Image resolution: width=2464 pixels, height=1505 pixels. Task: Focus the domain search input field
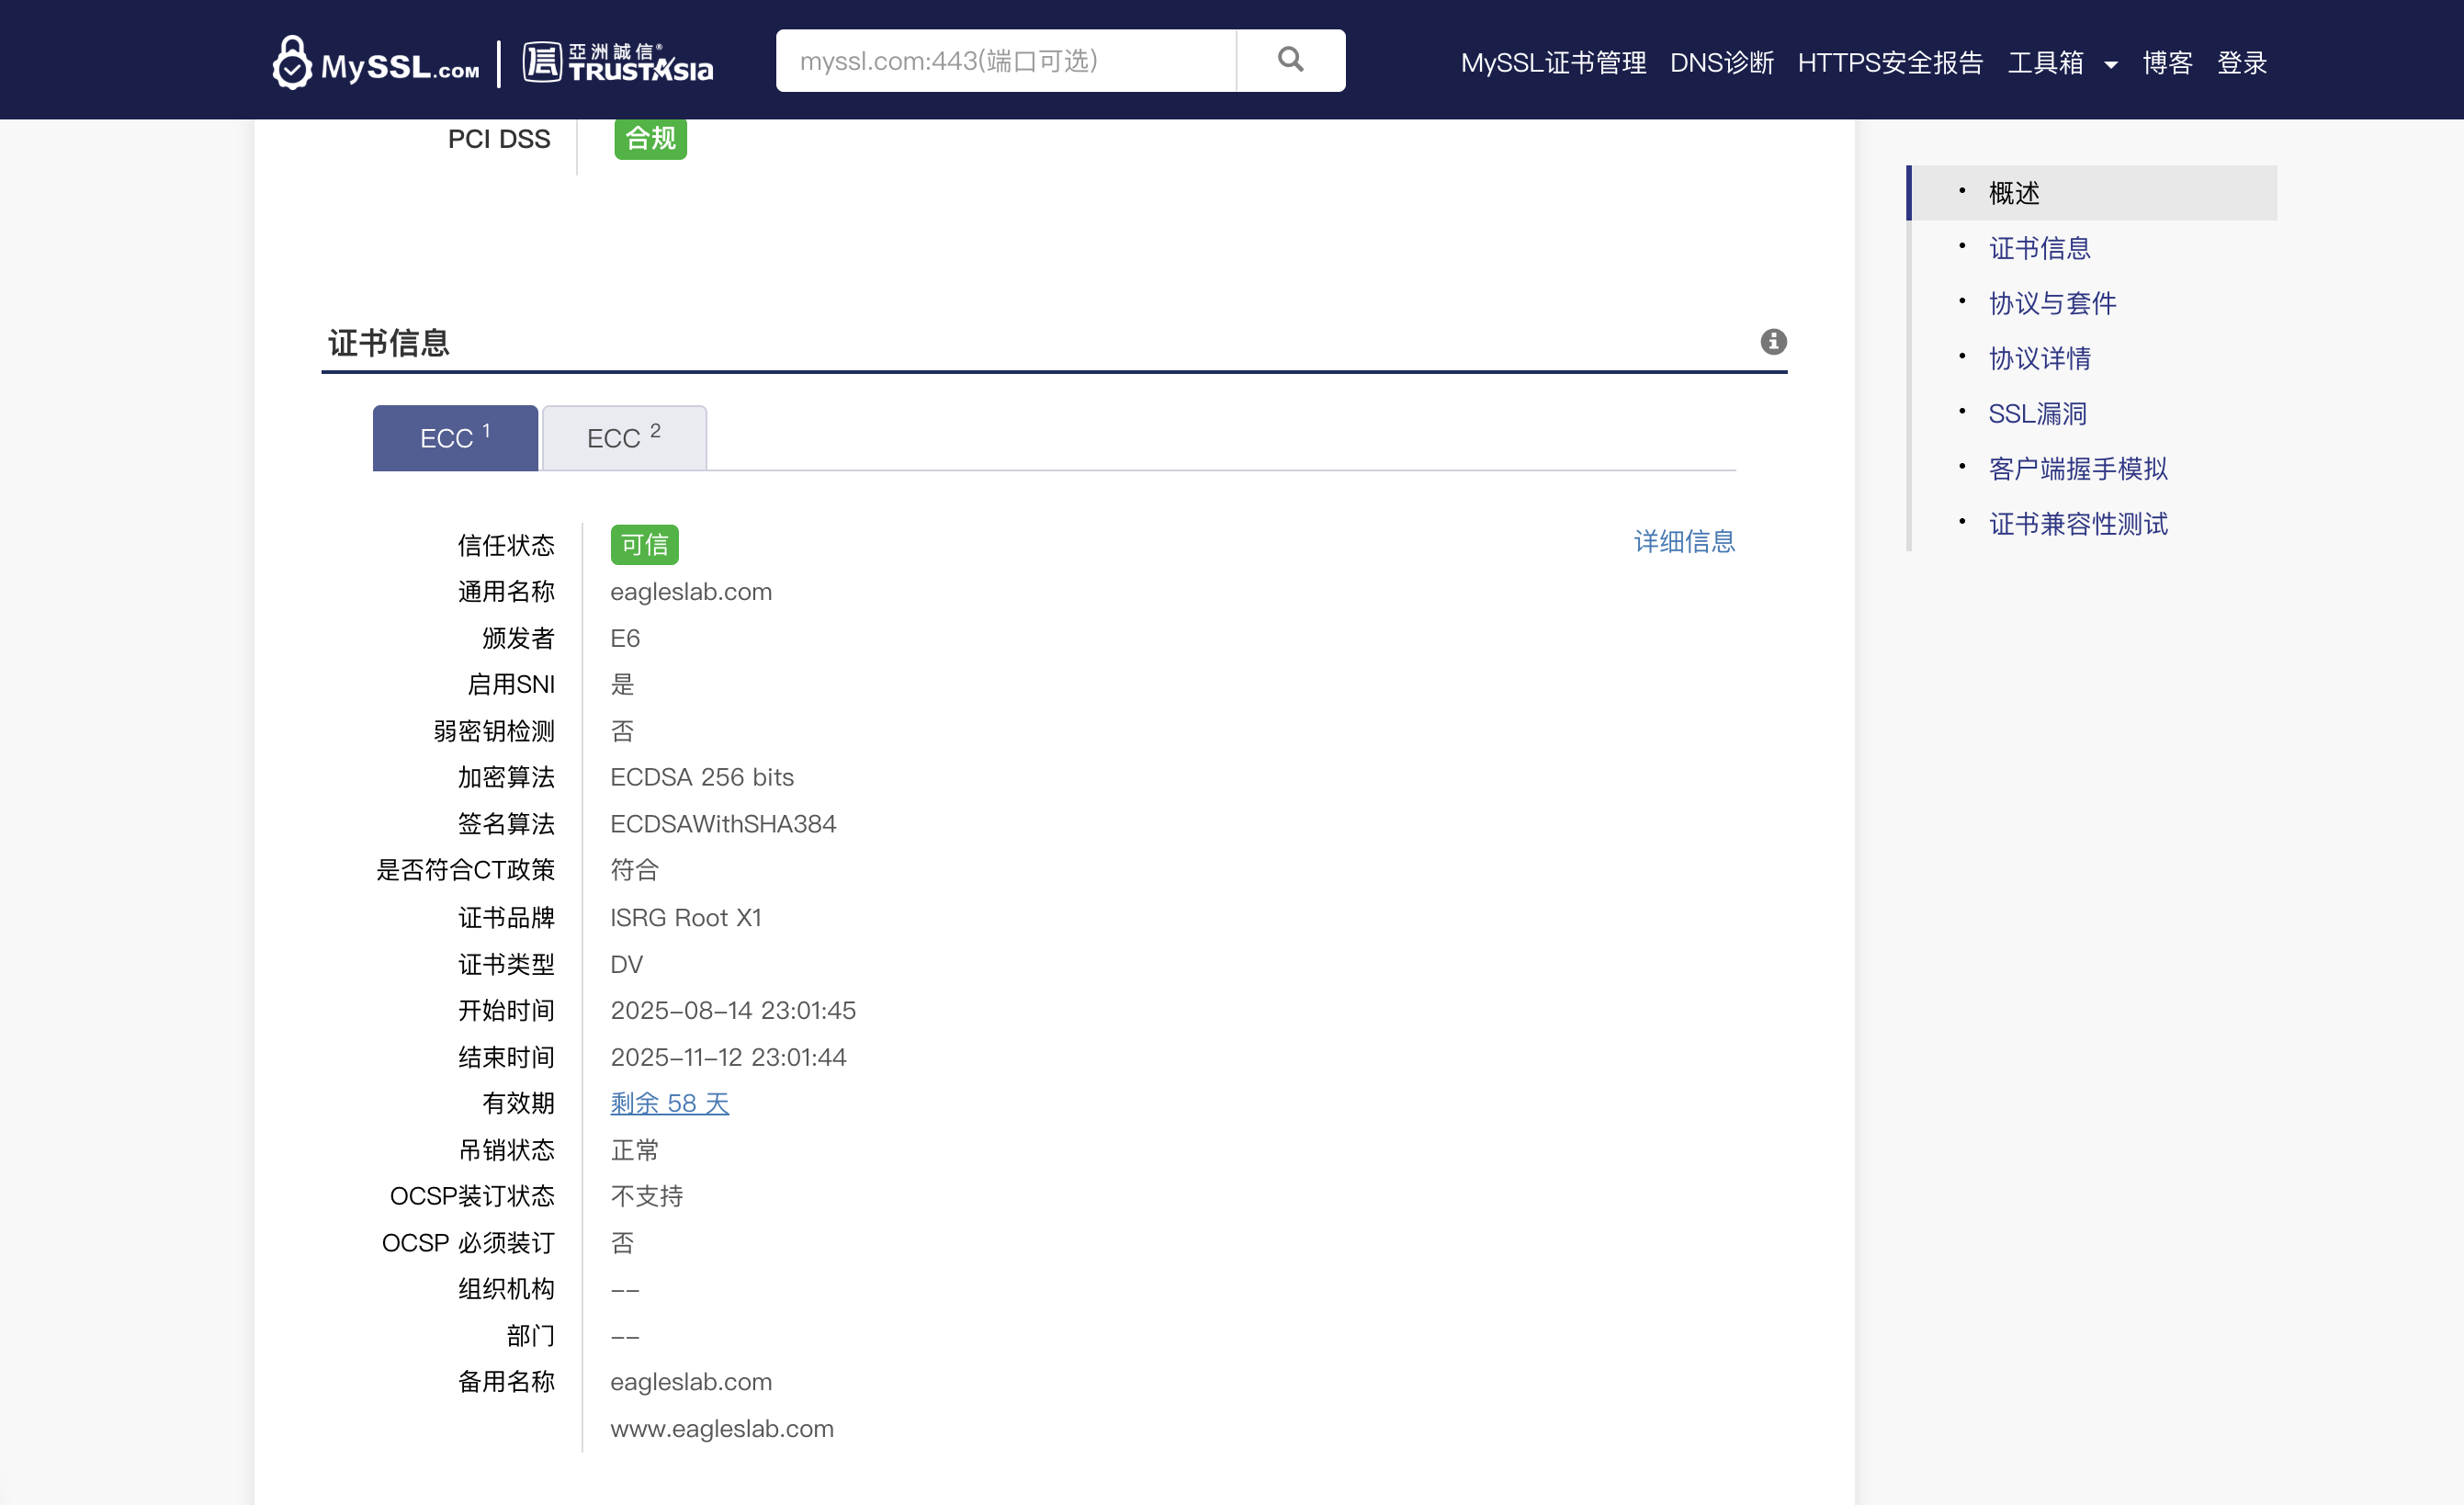click(1005, 61)
